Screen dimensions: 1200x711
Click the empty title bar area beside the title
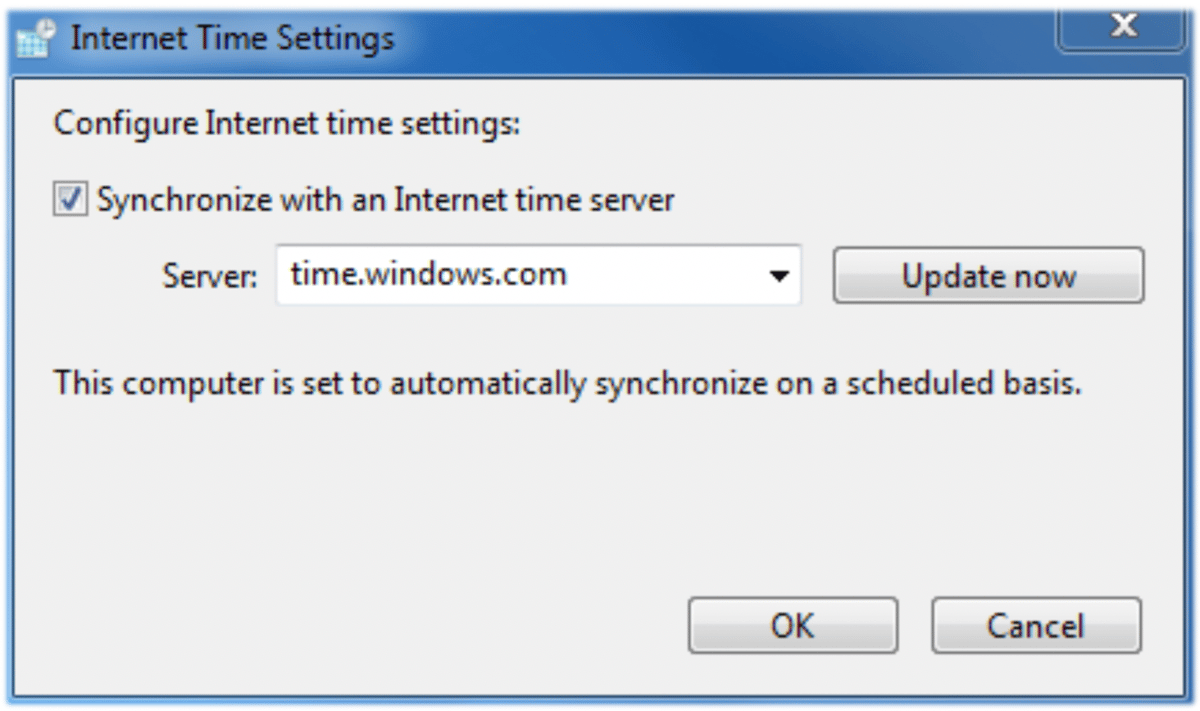(x=720, y=39)
